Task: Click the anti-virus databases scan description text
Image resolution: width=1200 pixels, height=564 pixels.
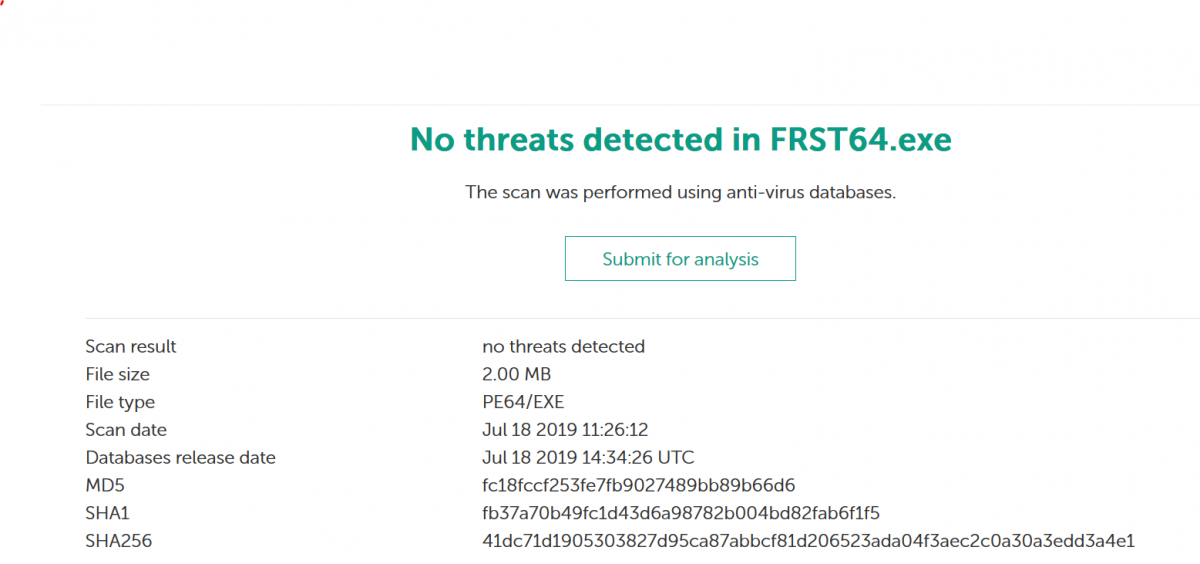Action: click(x=680, y=192)
